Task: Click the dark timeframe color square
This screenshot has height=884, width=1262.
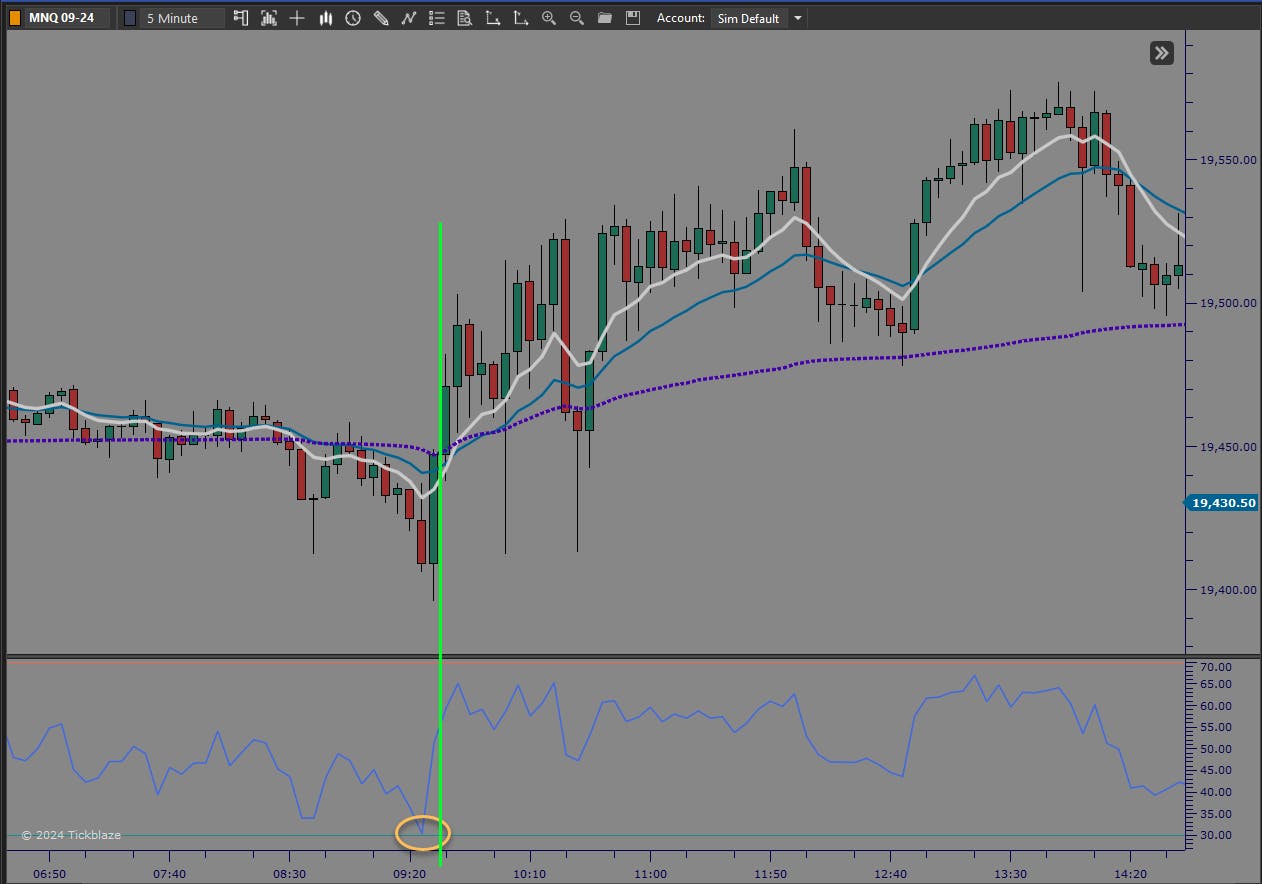Action: (130, 18)
